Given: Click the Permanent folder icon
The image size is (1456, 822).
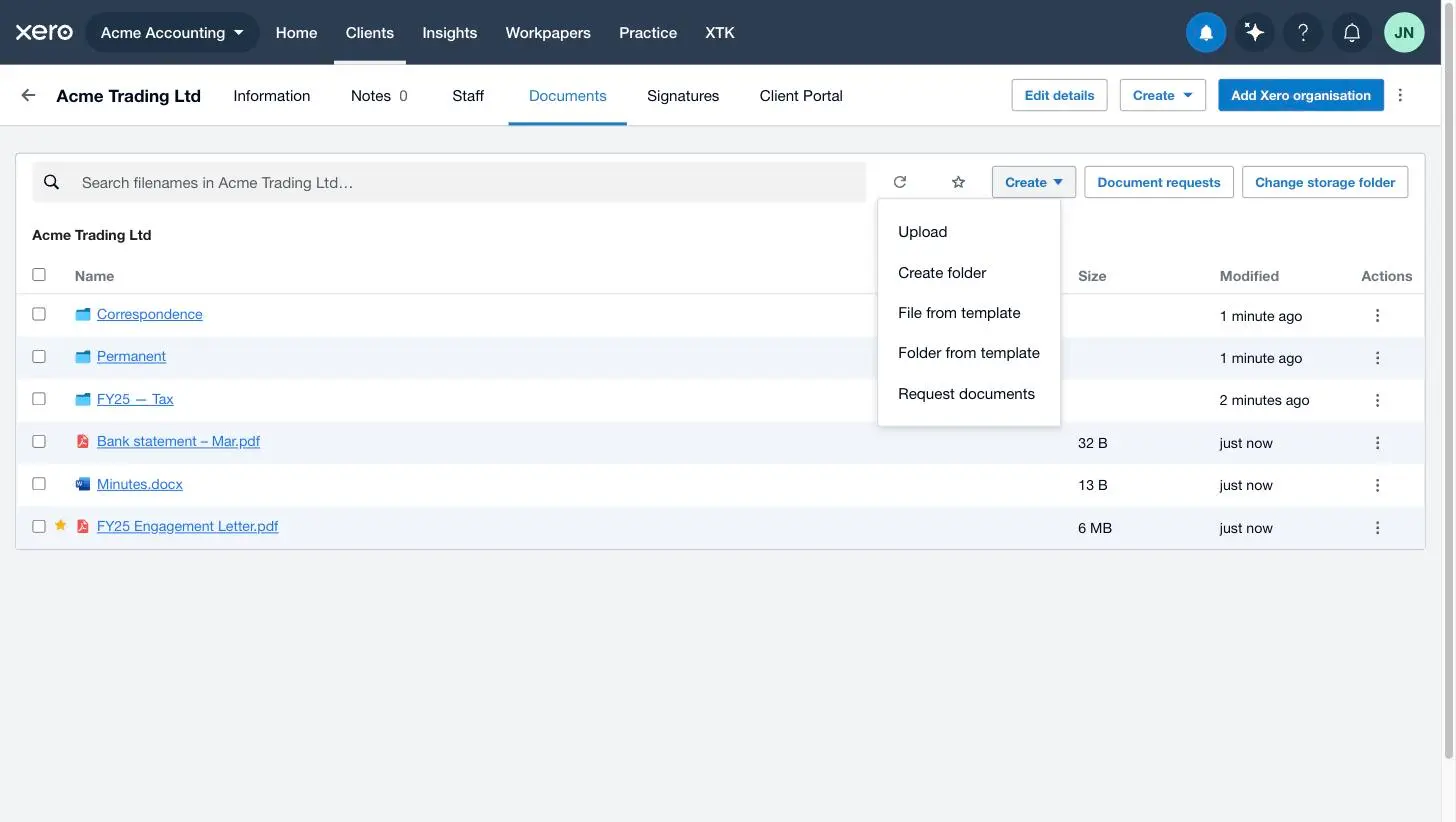Looking at the screenshot, I should coord(83,356).
